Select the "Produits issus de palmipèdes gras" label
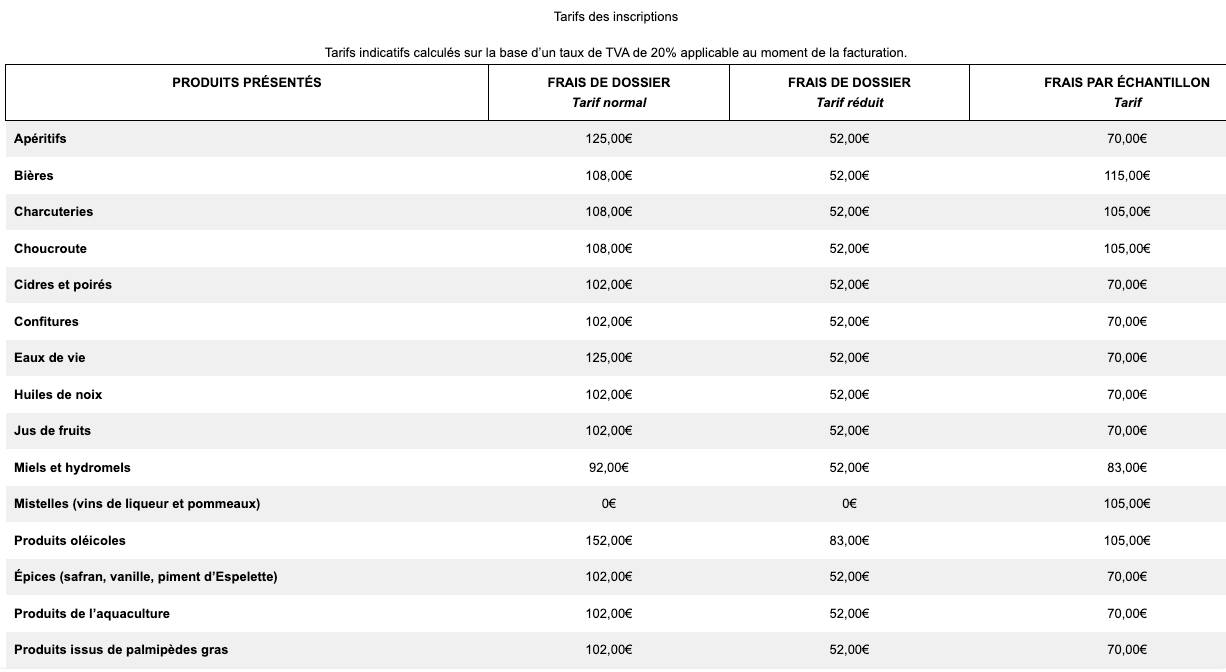Image resolution: width=1226 pixels, height=672 pixels. pos(121,650)
